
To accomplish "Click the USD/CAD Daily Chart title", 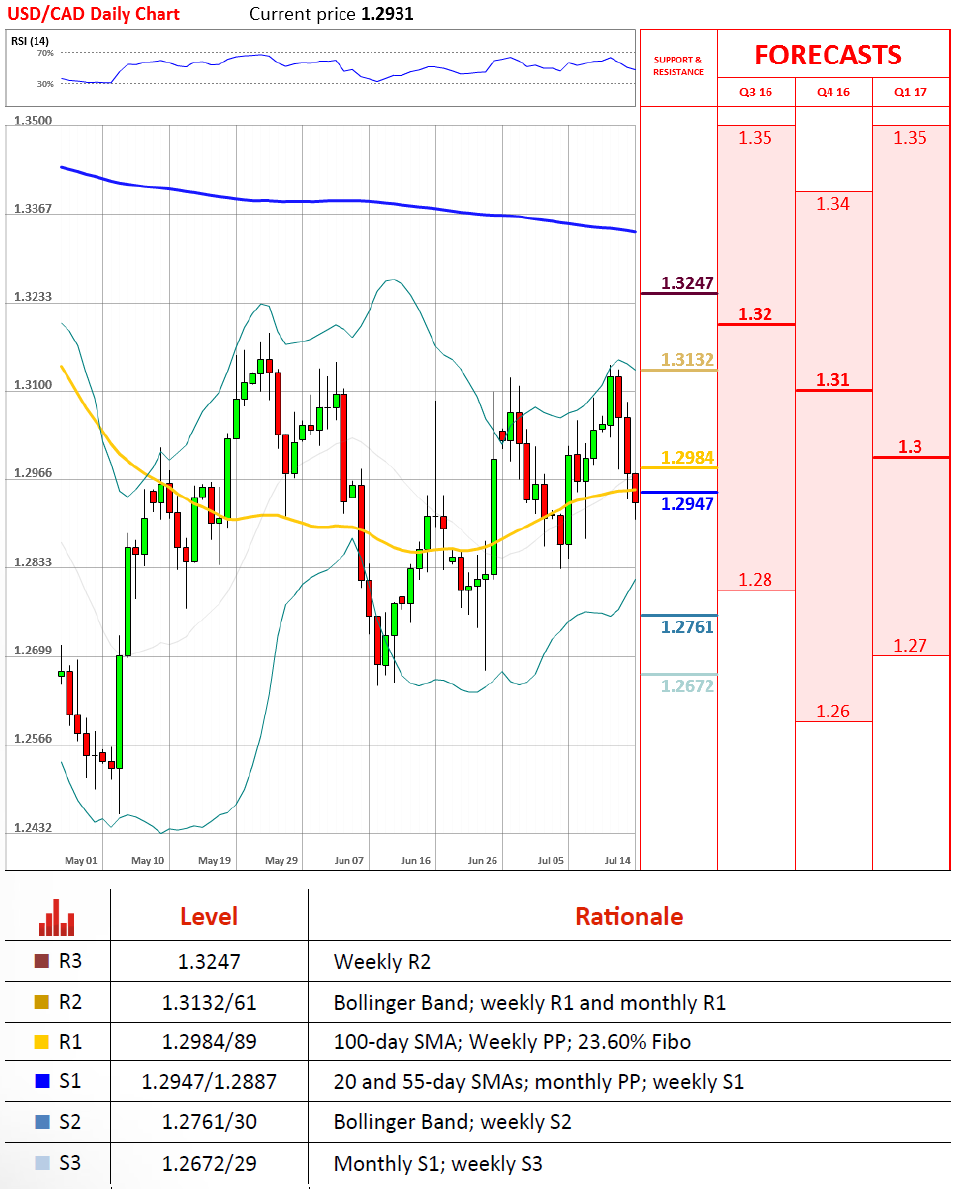I will point(96,14).
